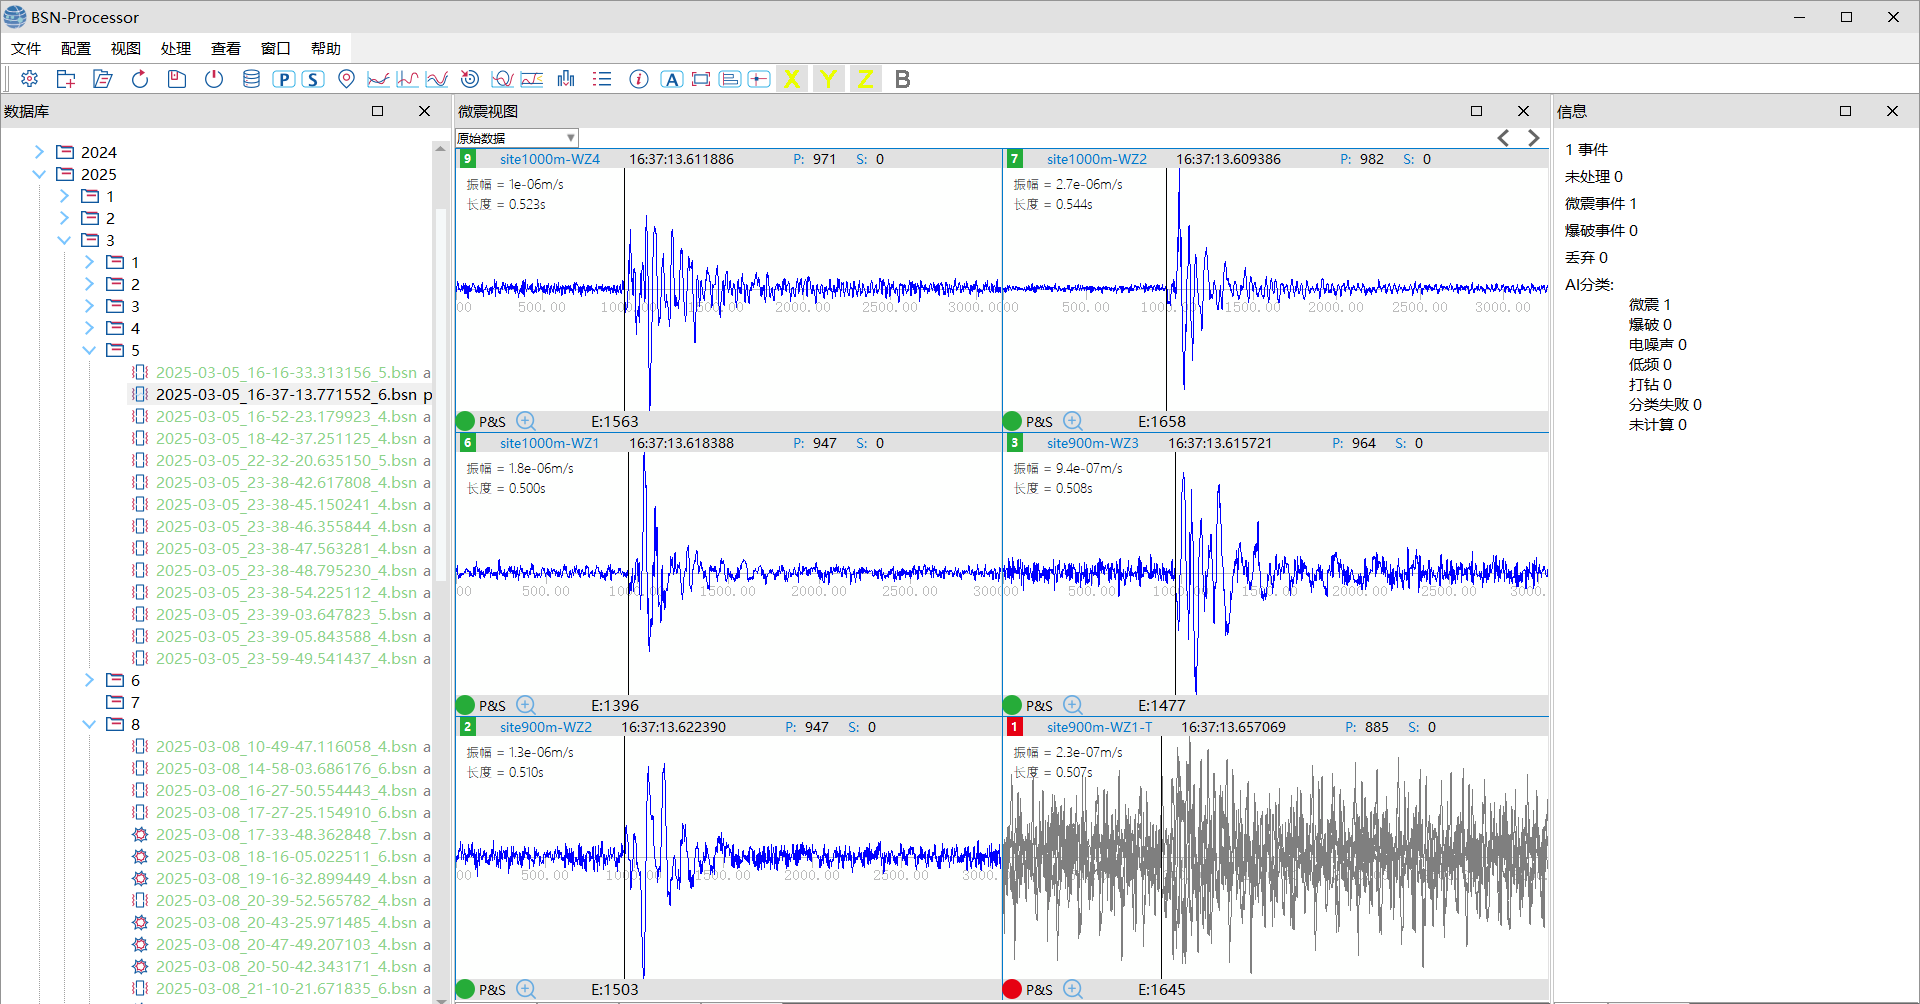Toggle the X component button
This screenshot has width=1920, height=1004.
(x=791, y=79)
